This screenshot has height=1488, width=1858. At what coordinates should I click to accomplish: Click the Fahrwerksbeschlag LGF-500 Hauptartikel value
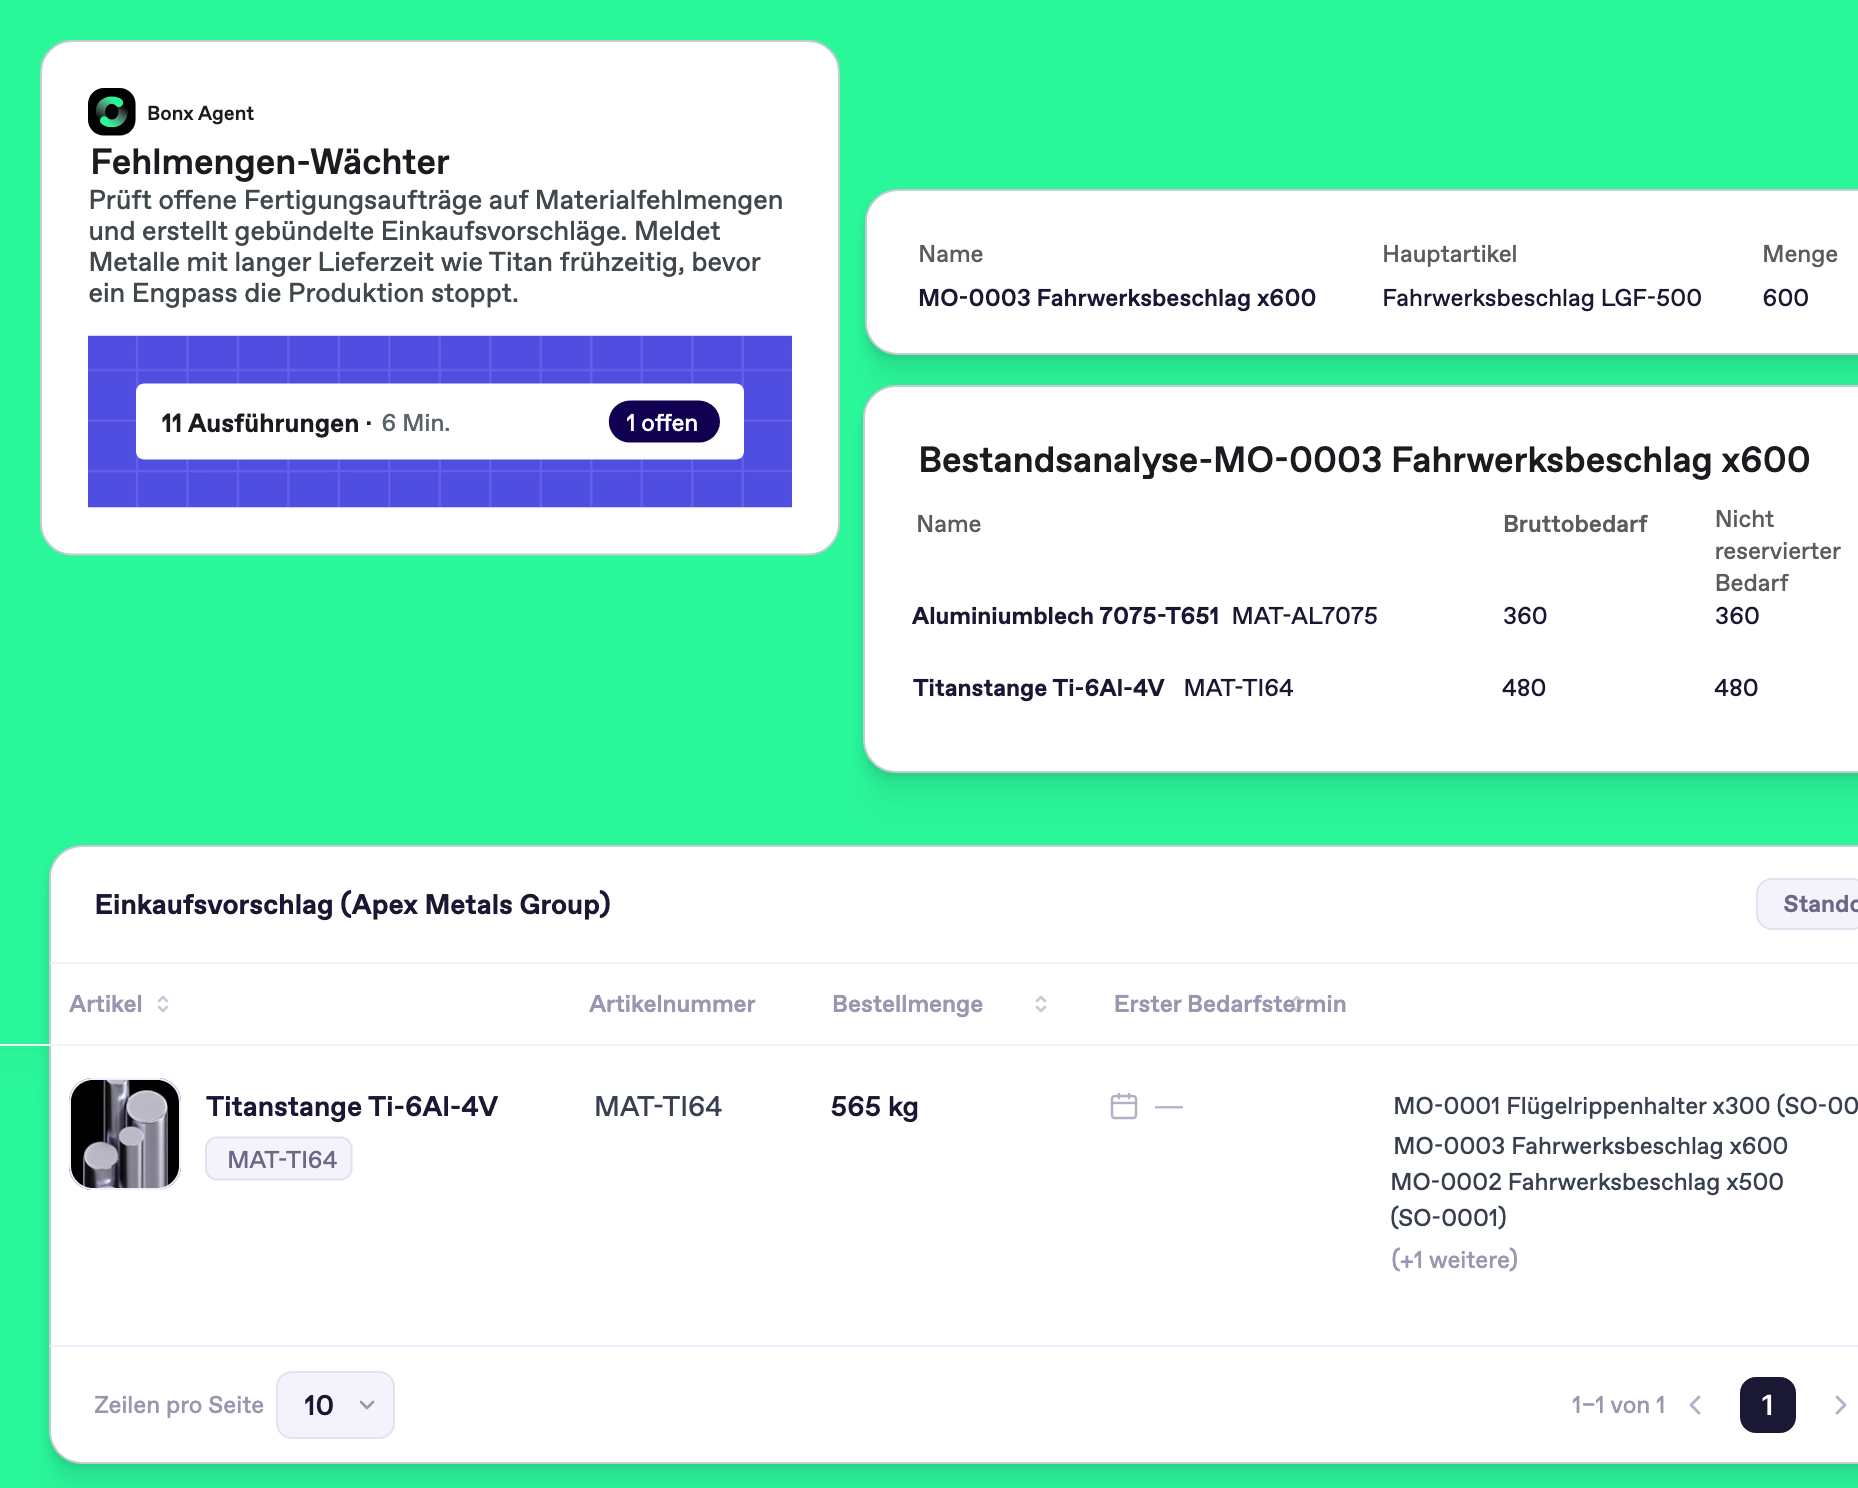point(1542,298)
